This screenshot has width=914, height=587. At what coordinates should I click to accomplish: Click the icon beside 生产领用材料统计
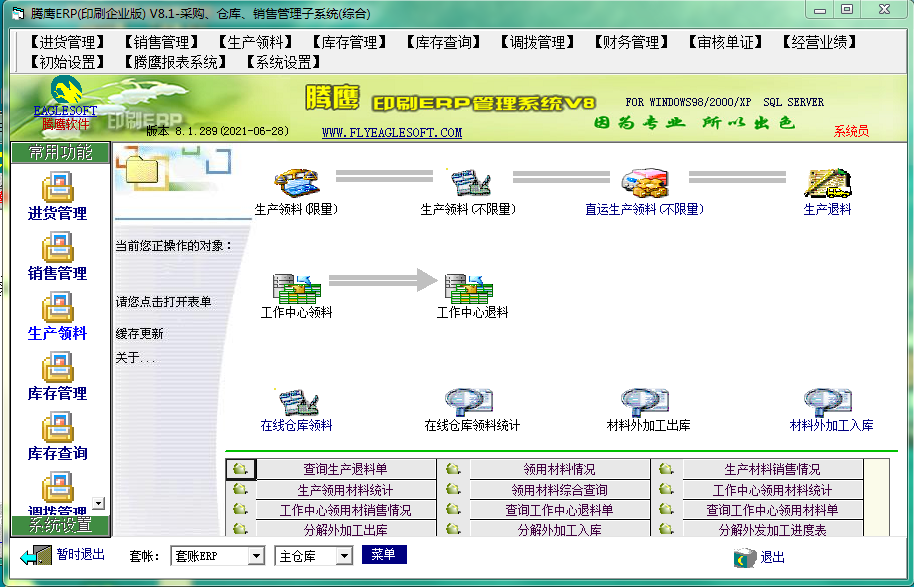tap(240, 489)
